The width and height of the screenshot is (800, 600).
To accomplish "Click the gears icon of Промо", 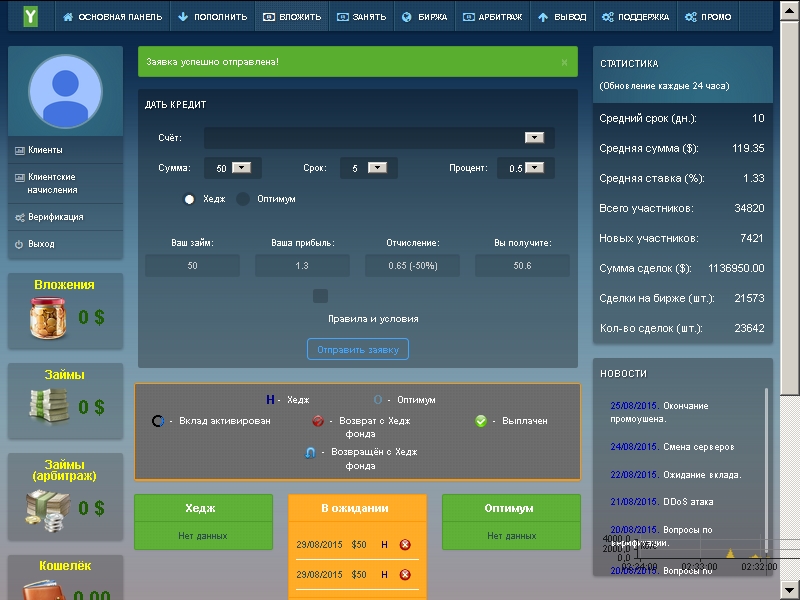I will (691, 17).
